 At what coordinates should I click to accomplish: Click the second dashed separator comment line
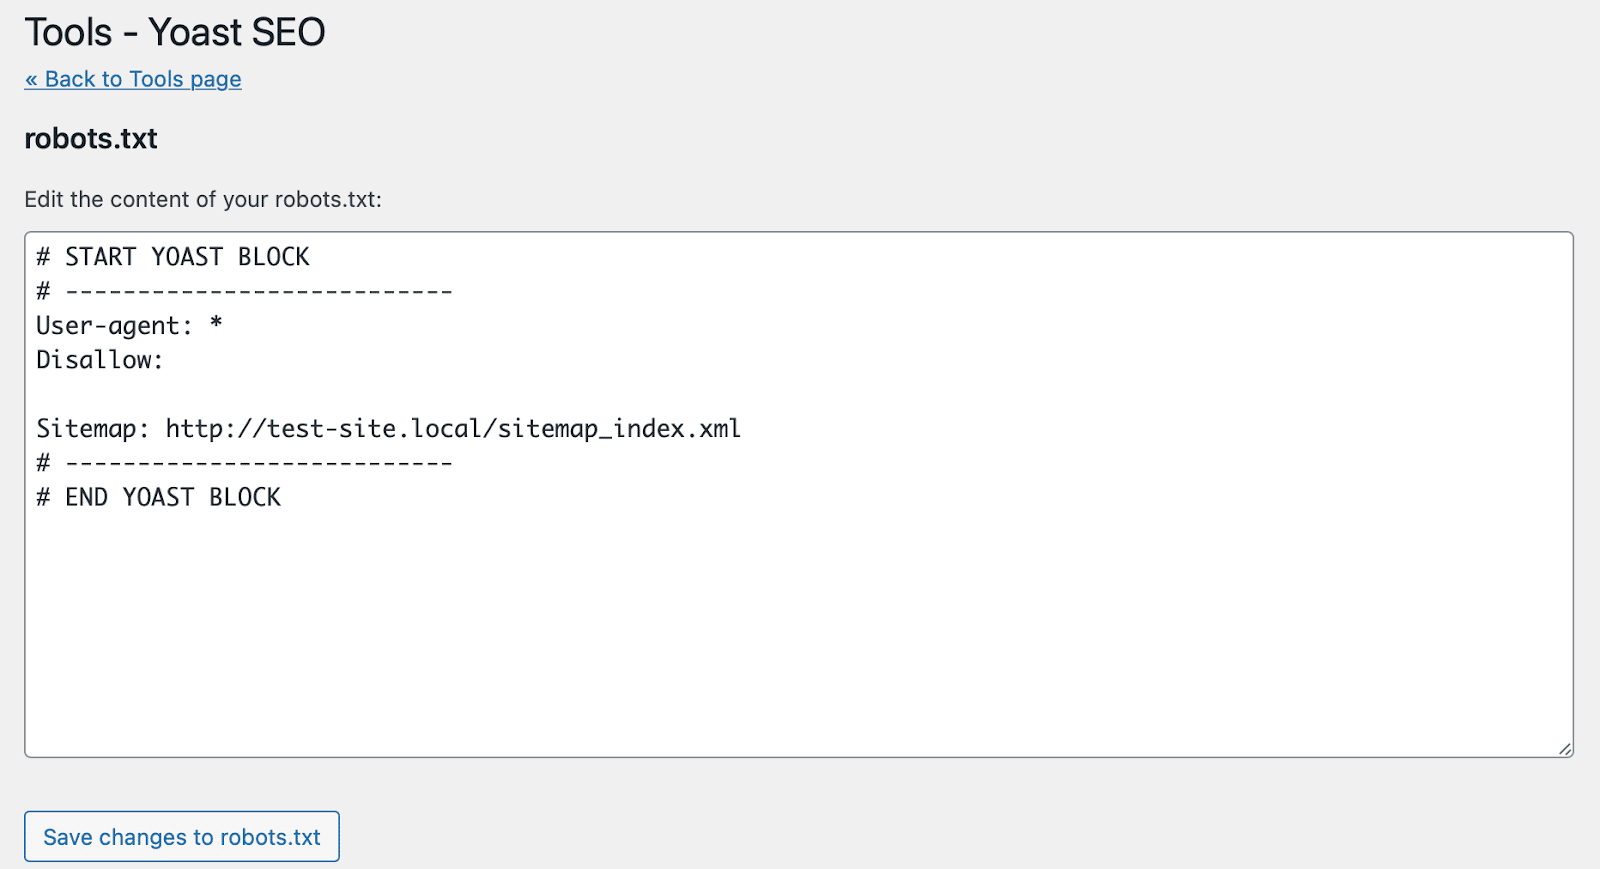click(244, 462)
